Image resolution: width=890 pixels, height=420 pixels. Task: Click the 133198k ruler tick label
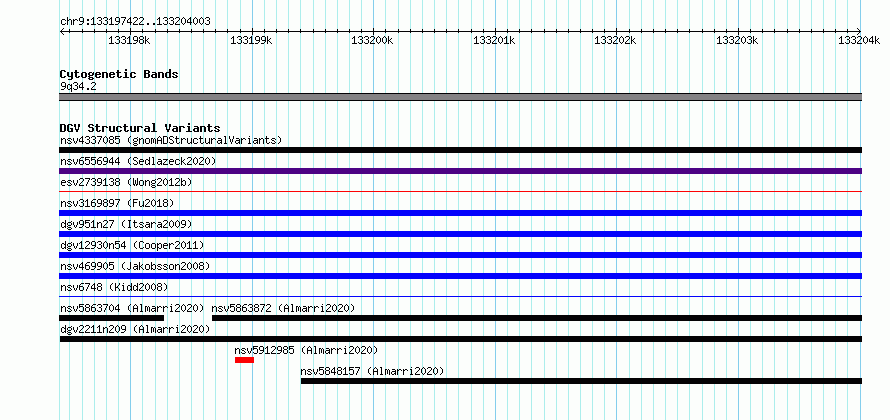point(129,40)
